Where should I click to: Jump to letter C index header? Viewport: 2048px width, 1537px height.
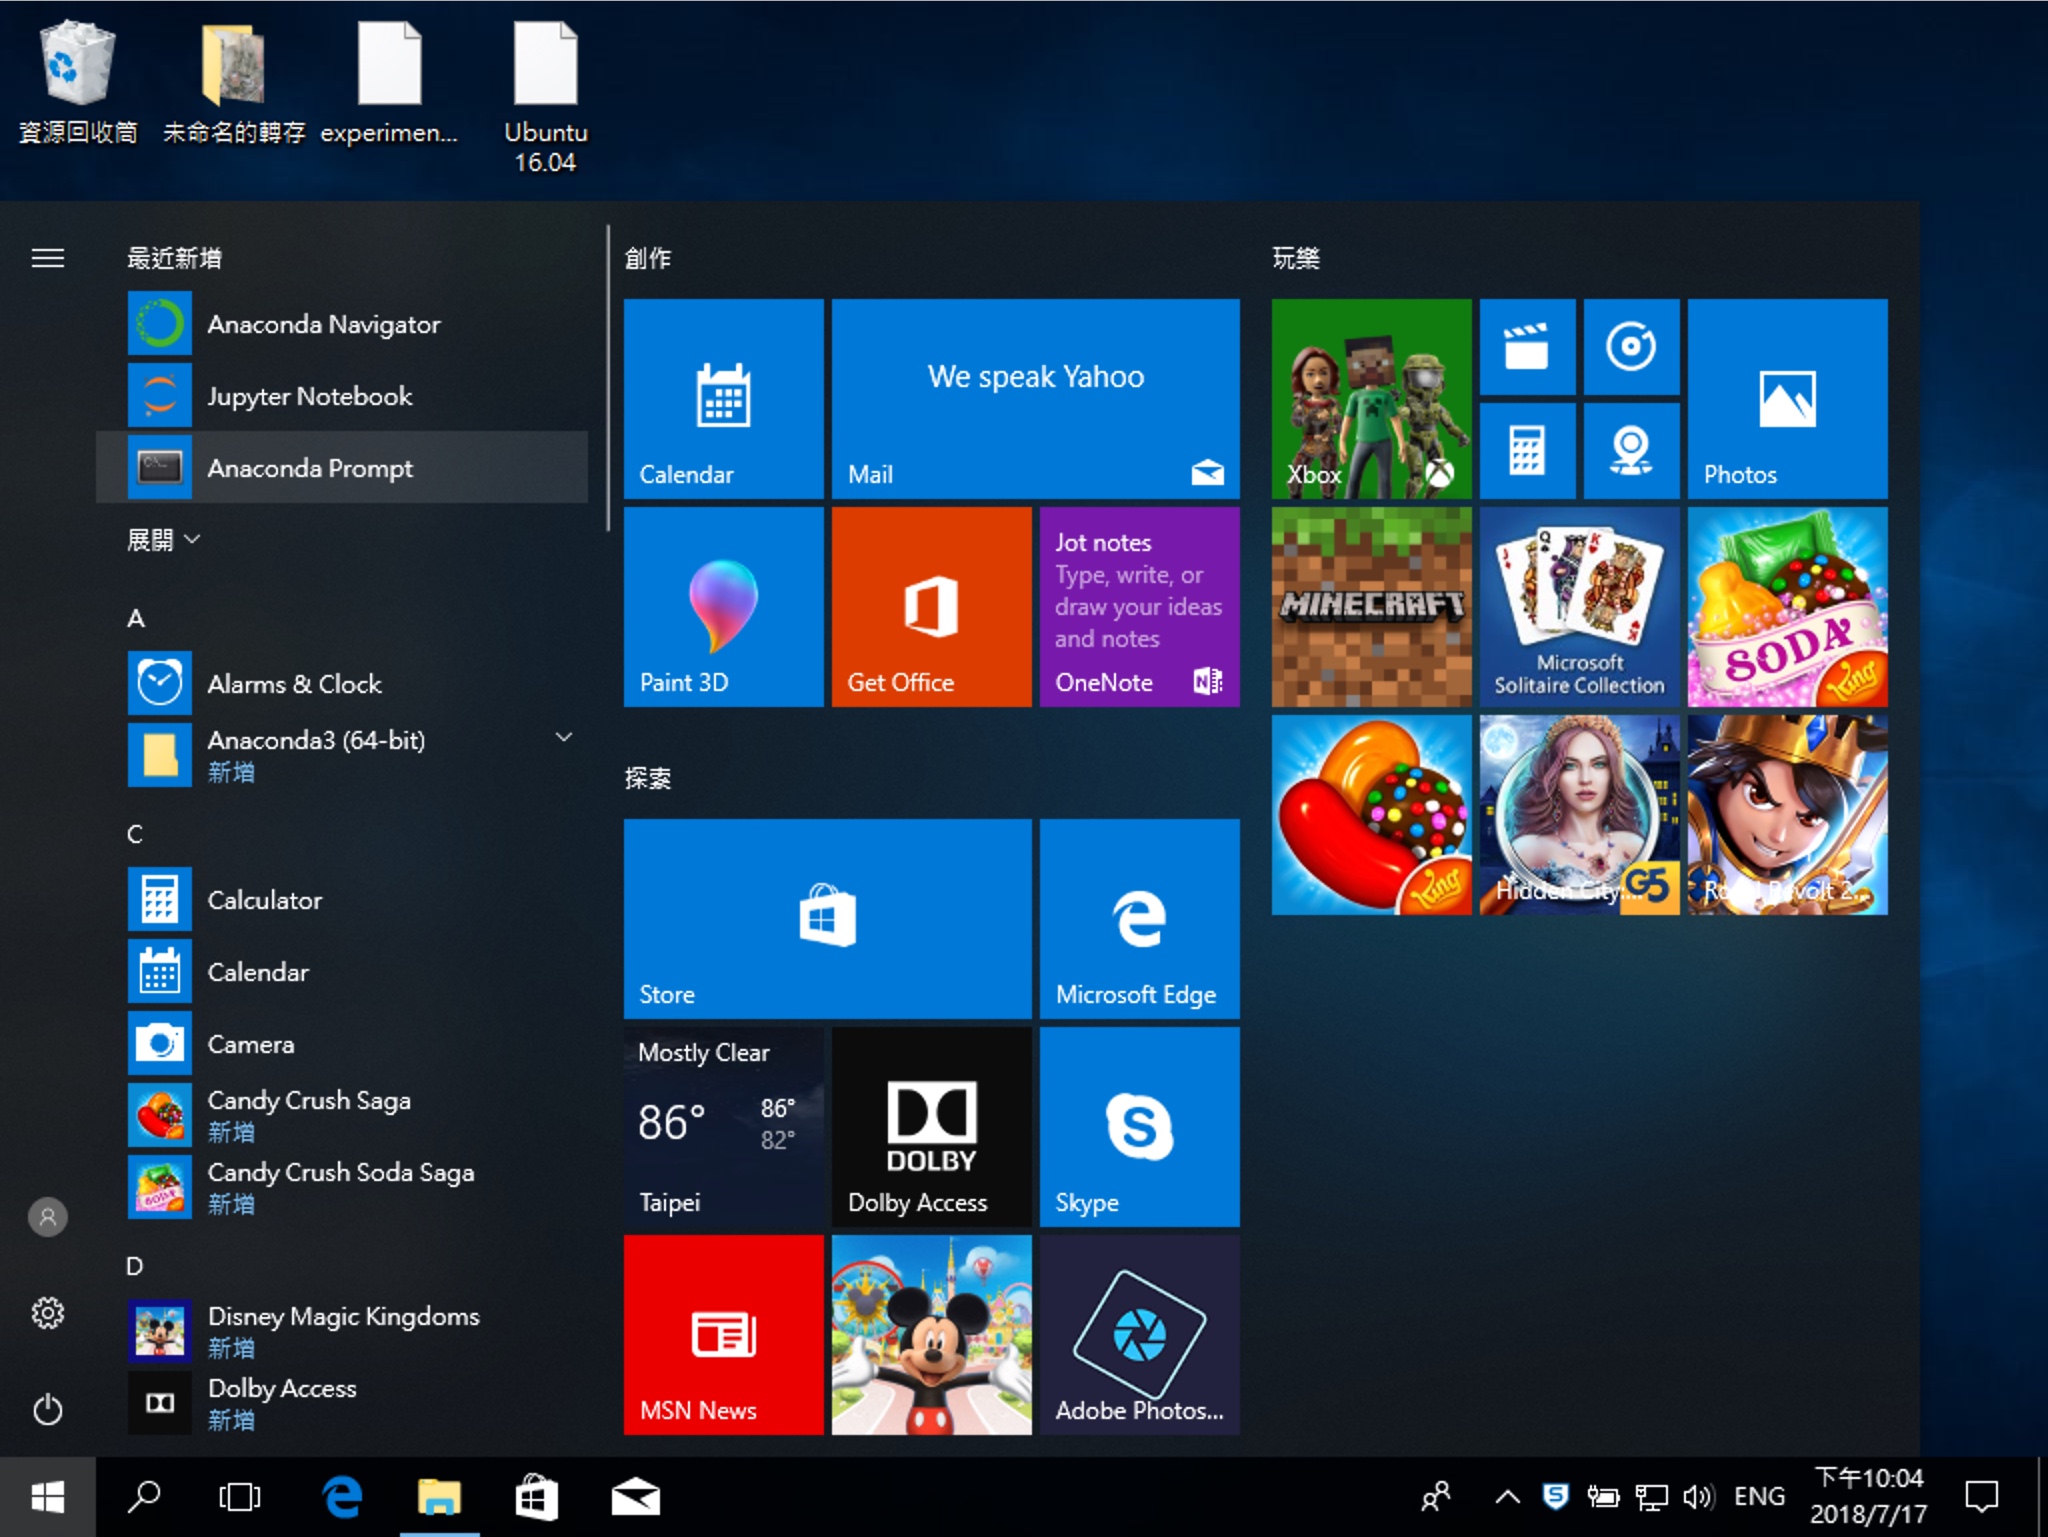135,834
